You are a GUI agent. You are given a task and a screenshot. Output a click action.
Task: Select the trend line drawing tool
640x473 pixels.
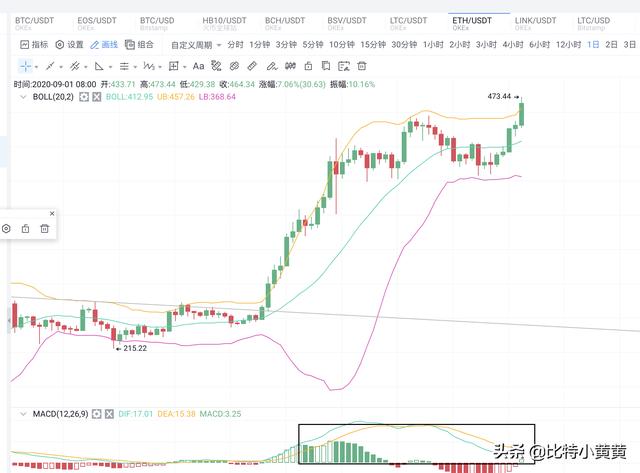point(50,66)
